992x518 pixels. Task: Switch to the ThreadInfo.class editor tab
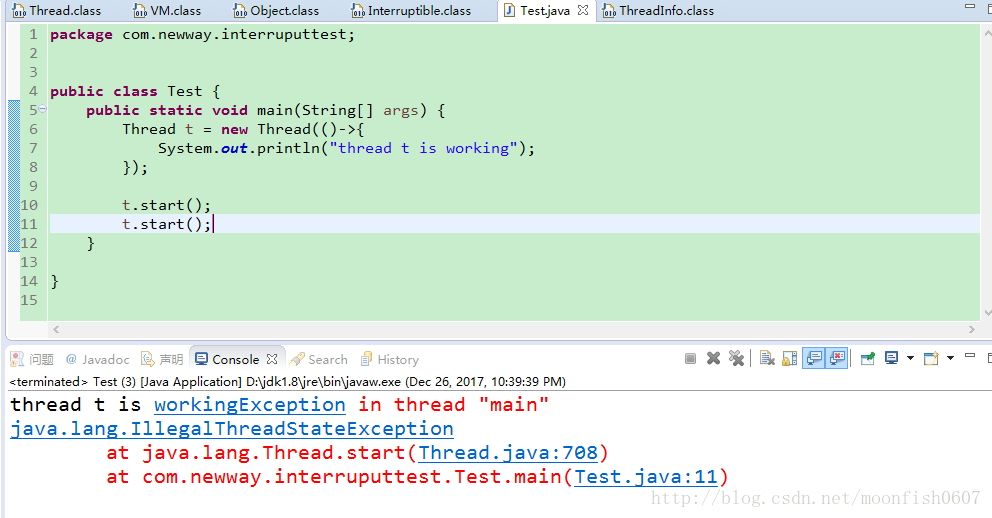[x=659, y=11]
